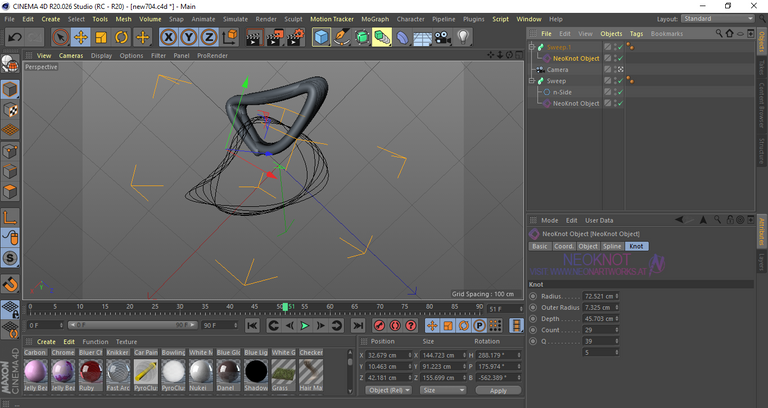Click the Make Editable icon

[x=10, y=64]
